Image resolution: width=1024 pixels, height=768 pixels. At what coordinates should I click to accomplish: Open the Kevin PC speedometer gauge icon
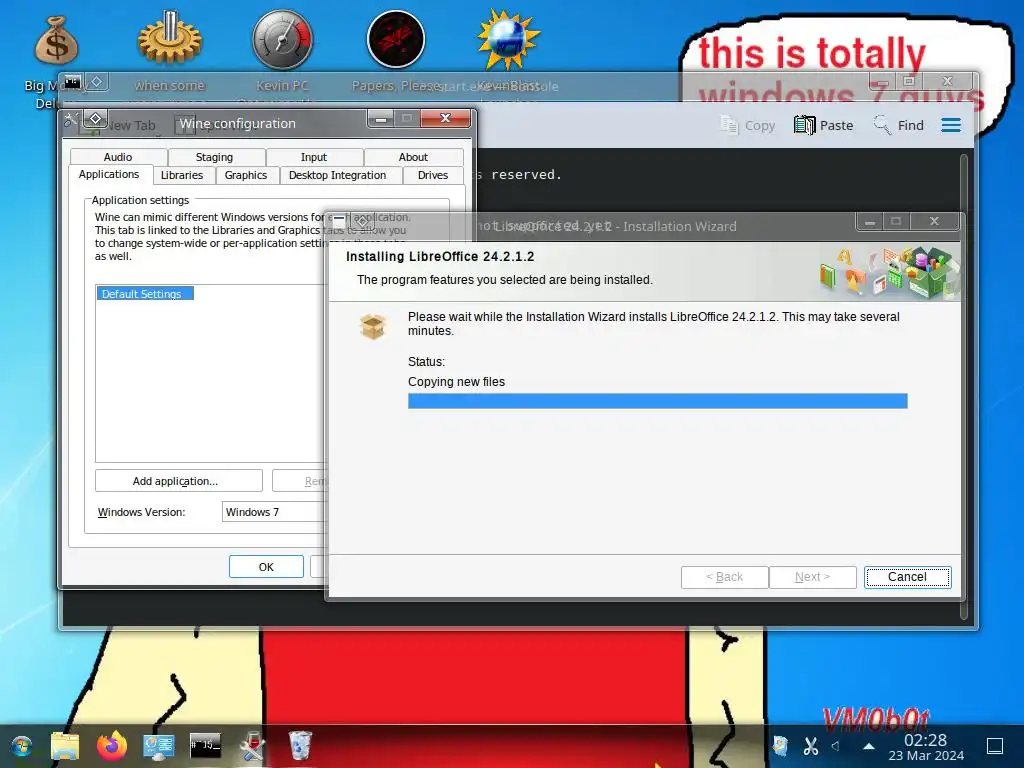283,40
